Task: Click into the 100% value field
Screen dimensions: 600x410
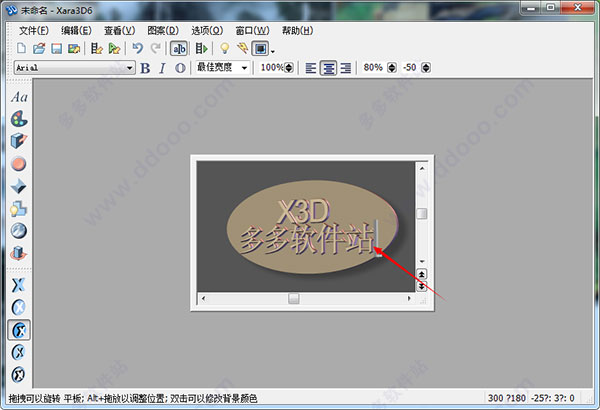Action: click(271, 68)
